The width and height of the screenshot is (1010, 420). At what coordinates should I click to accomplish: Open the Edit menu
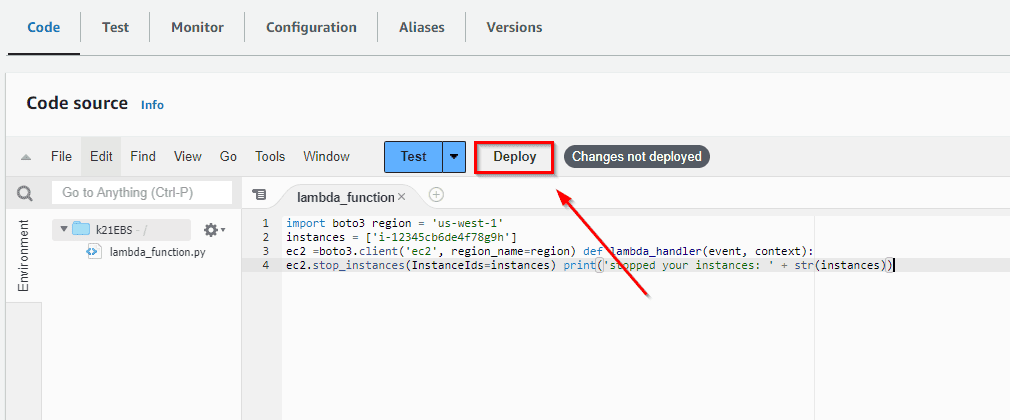click(101, 156)
